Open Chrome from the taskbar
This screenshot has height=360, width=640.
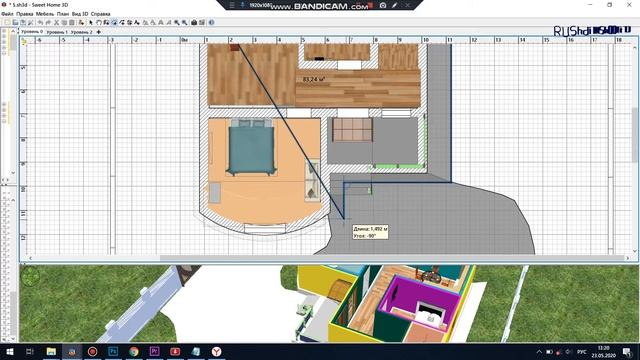click(x=134, y=351)
